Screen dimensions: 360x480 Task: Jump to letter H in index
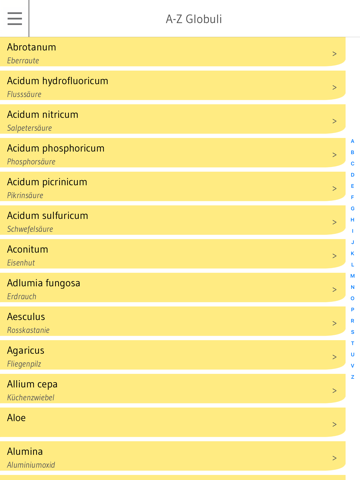(352, 220)
